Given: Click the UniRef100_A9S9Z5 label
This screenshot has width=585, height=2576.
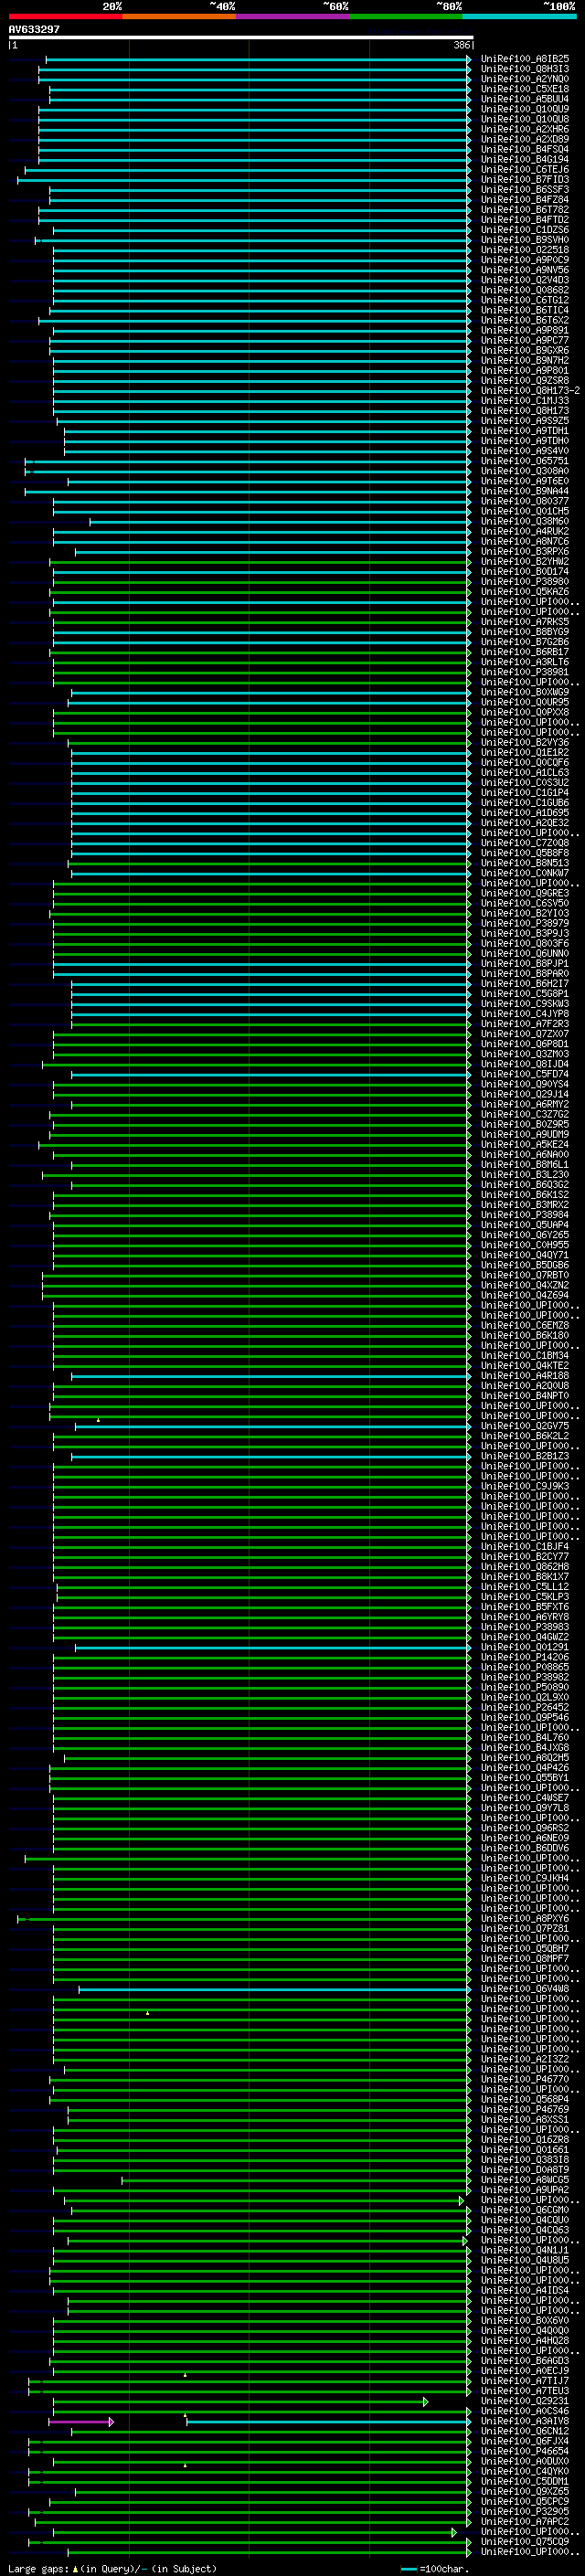Looking at the screenshot, I should [525, 421].
